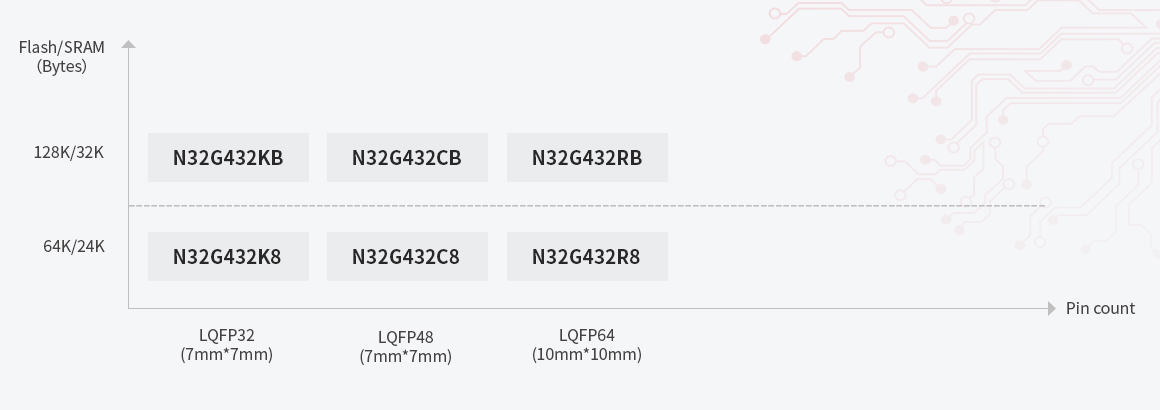Open the N32G432R8 product box

click(x=587, y=257)
